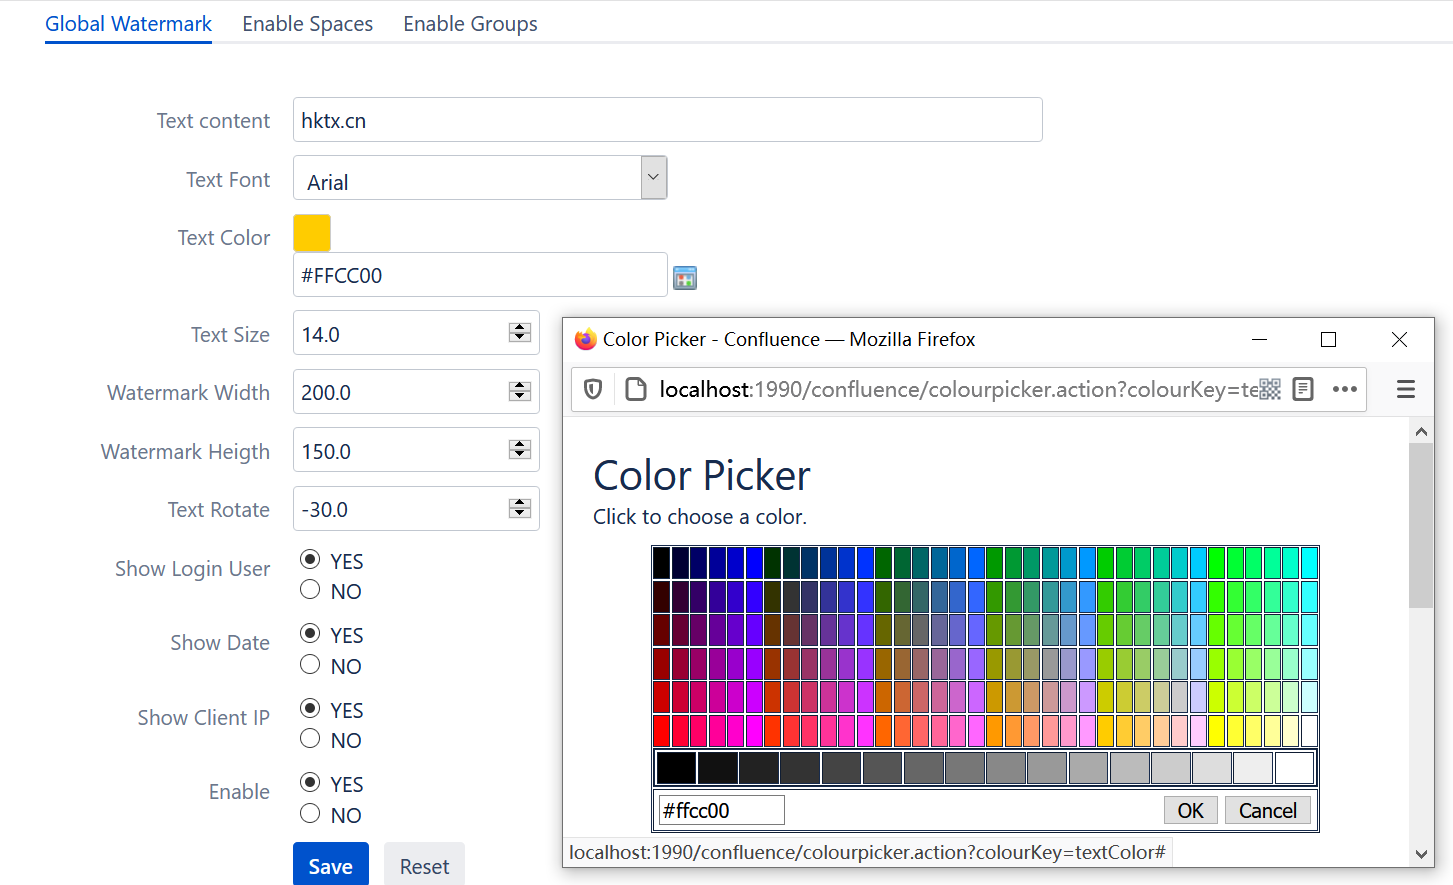Screen dimensions: 1453x885
Task: Click the Color Picker vertical scrollbar thumb
Action: coord(1421,526)
